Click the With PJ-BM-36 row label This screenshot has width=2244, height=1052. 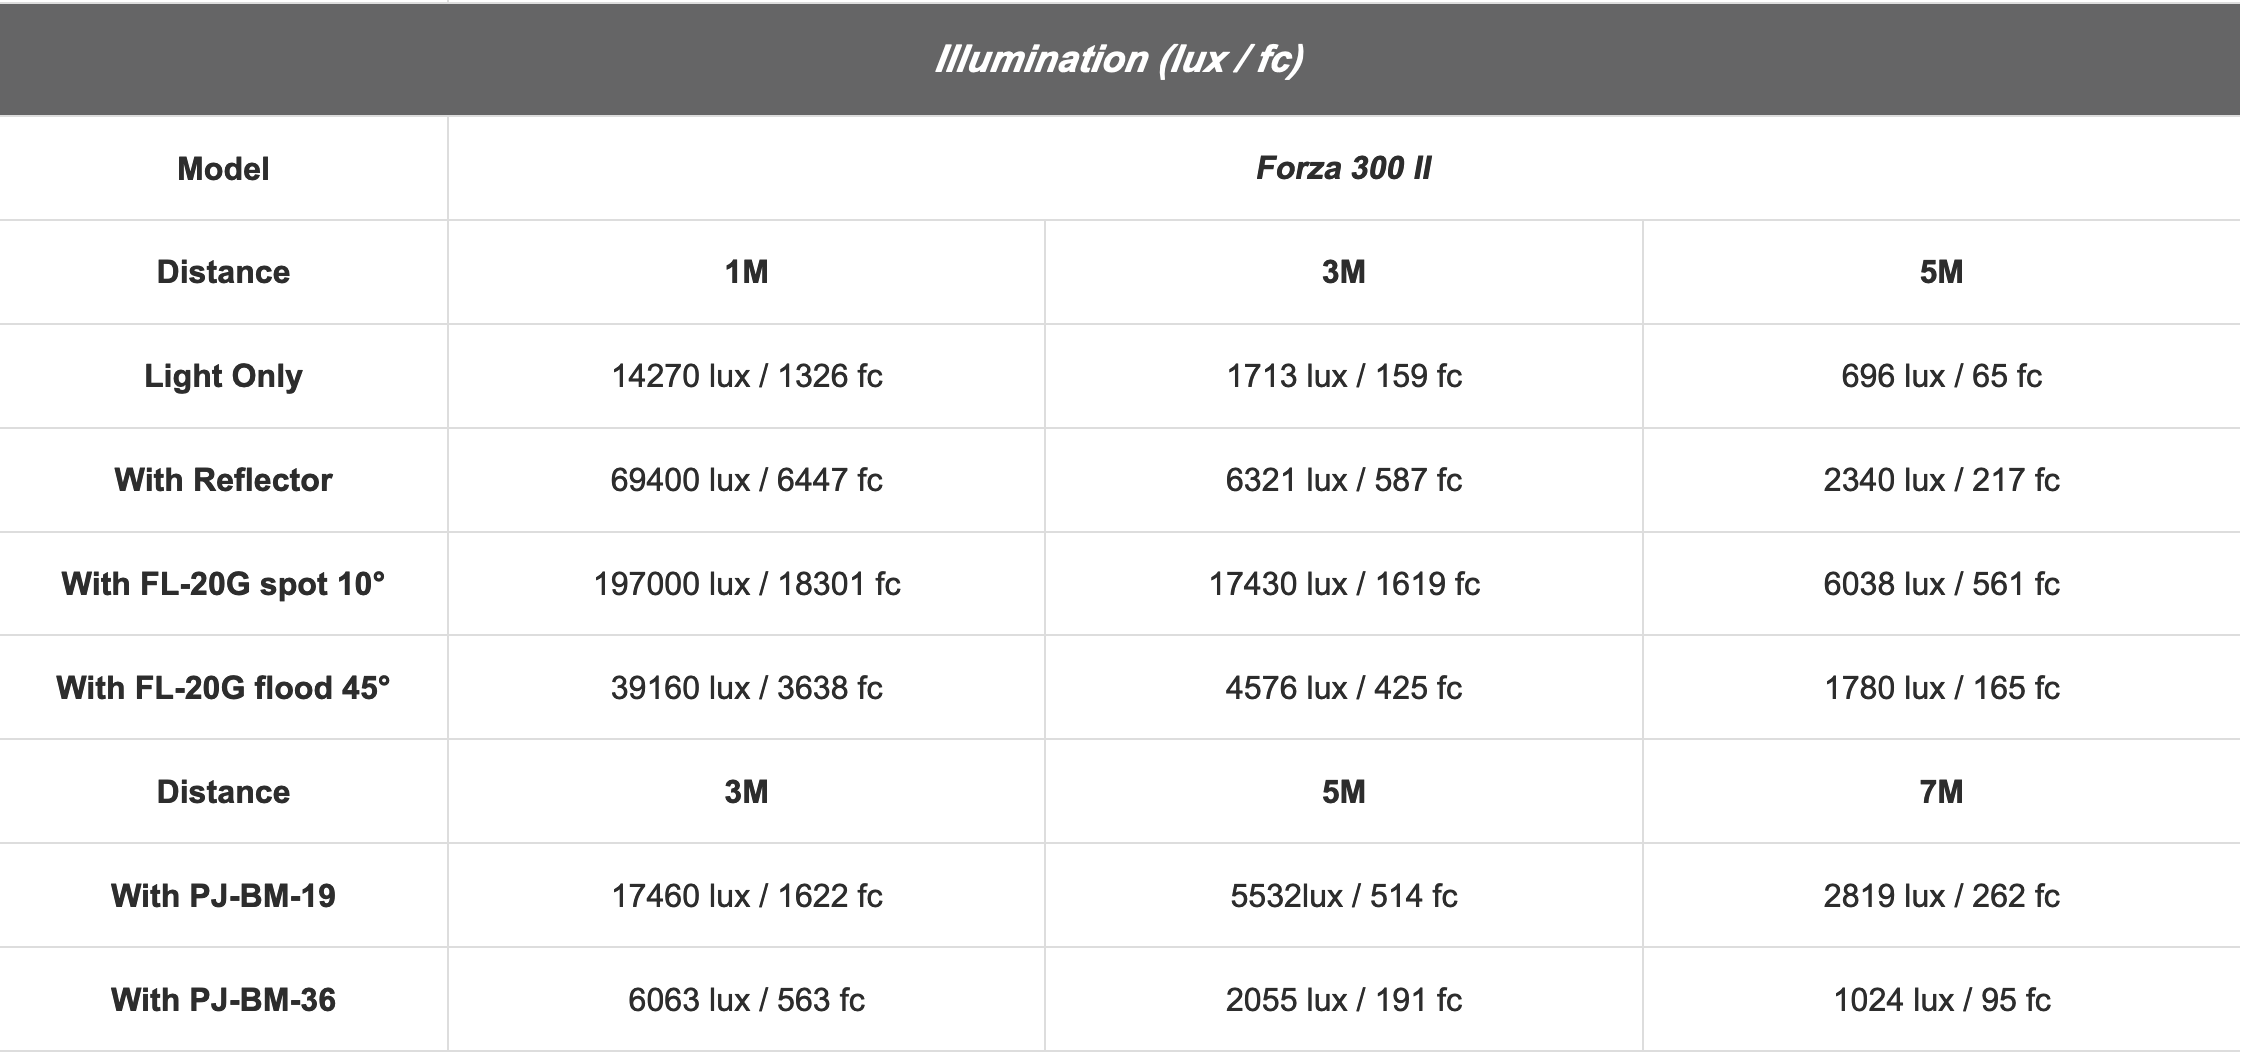click(x=223, y=1000)
